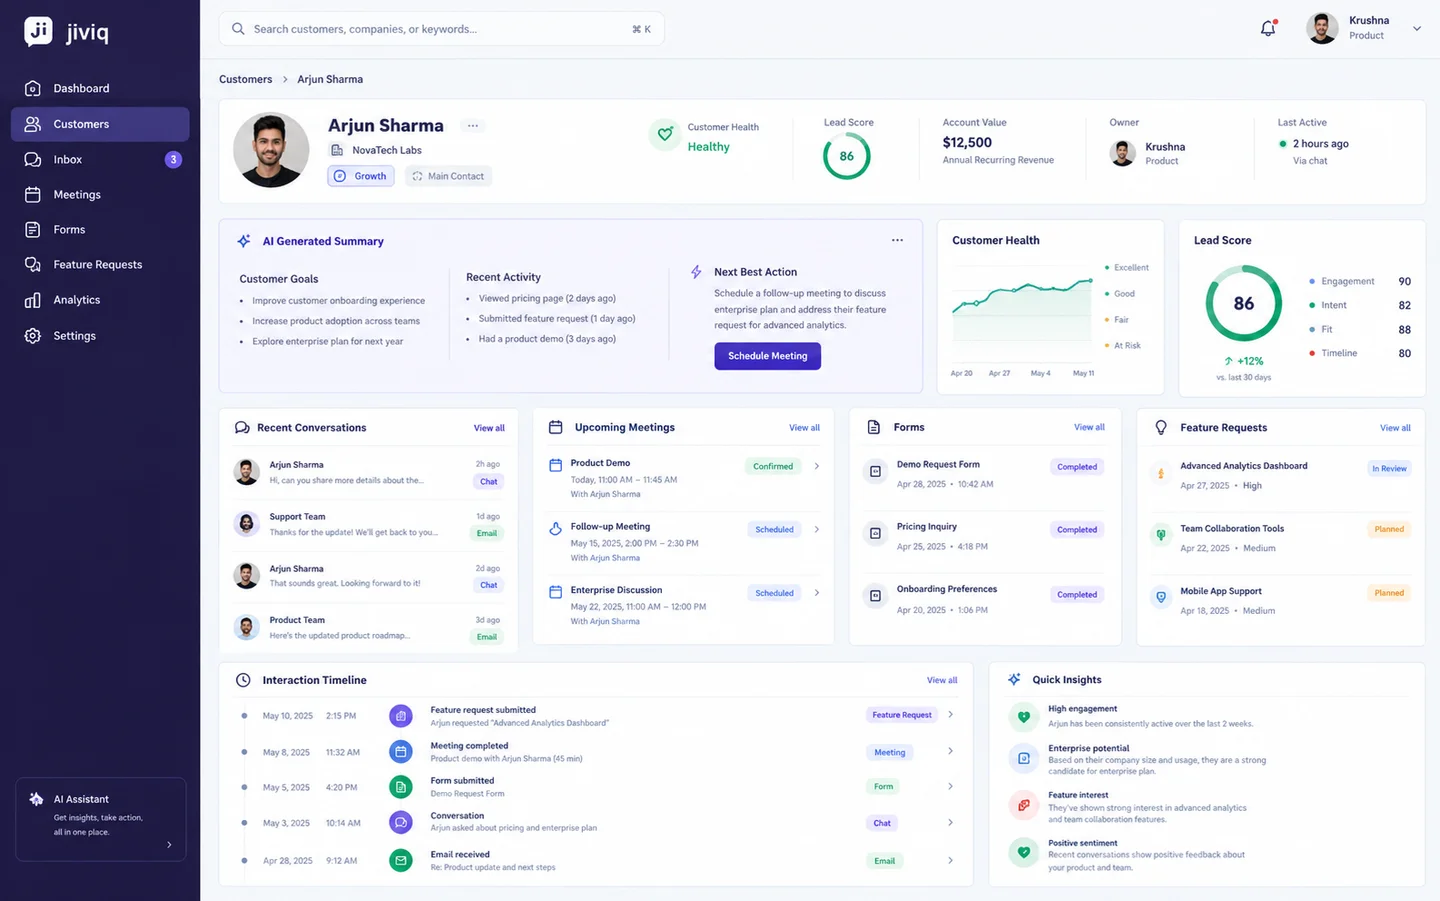Click the Forms document icon in sidebar
Viewport: 1440px width, 901px height.
click(33, 229)
